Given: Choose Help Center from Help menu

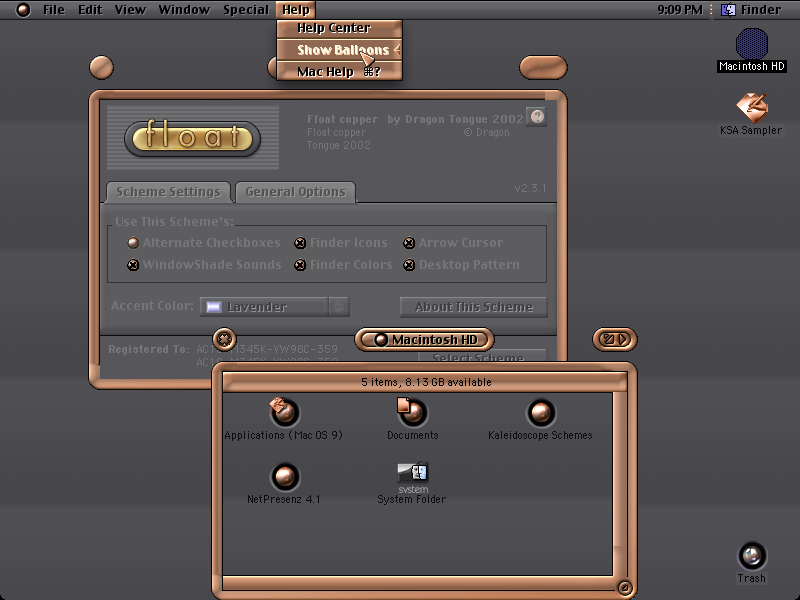Looking at the screenshot, I should pos(339,28).
